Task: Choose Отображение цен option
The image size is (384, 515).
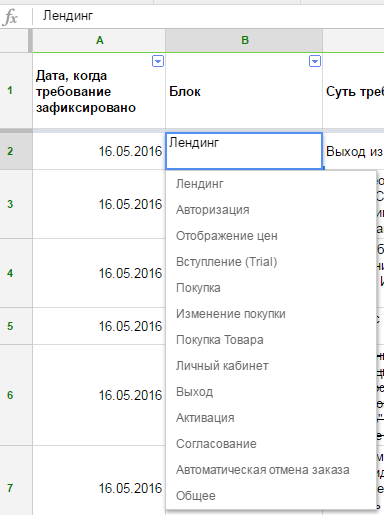Action: (x=271, y=236)
